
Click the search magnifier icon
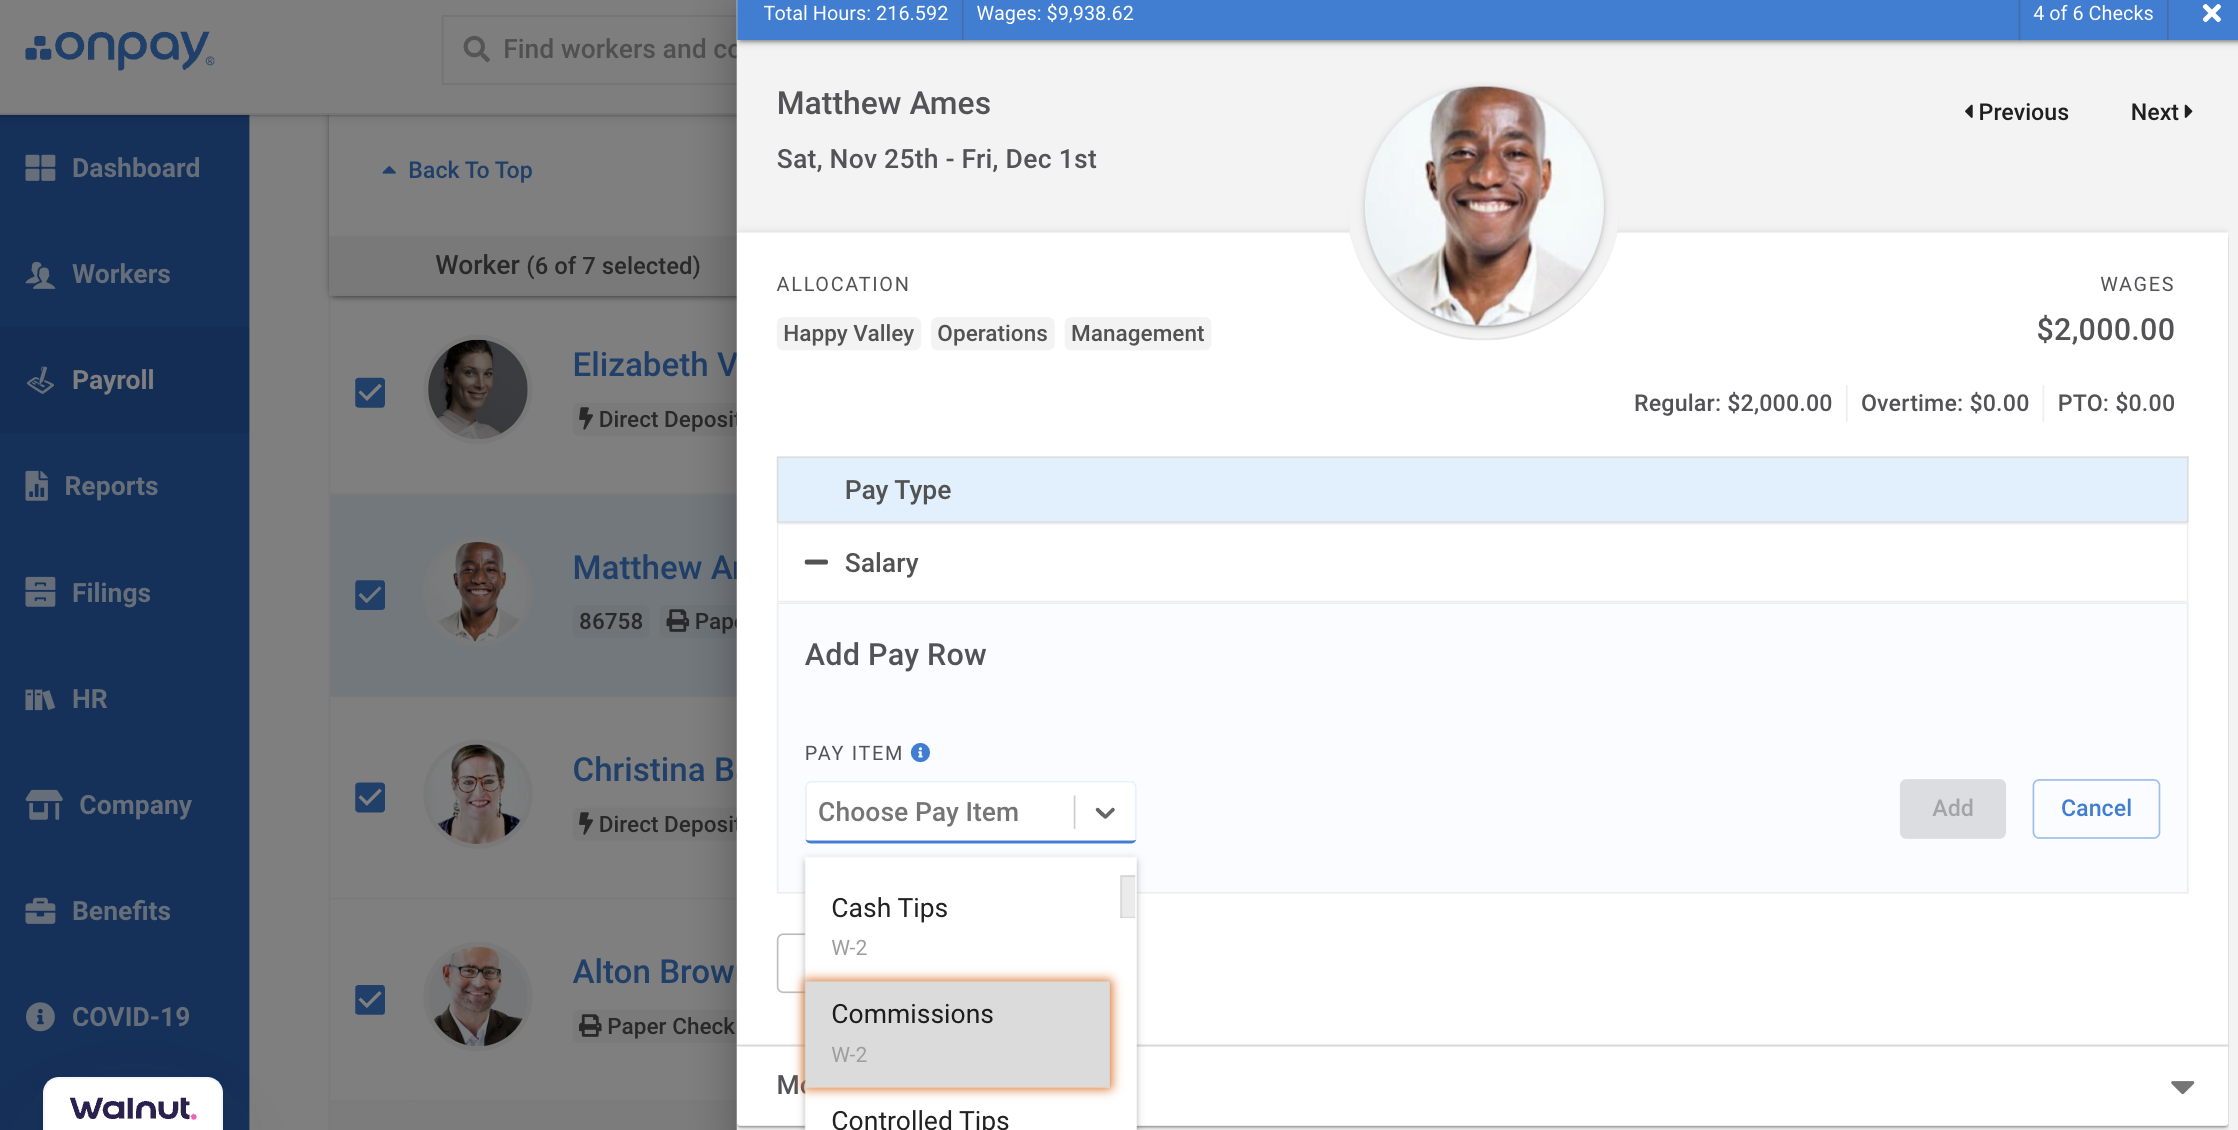476,49
